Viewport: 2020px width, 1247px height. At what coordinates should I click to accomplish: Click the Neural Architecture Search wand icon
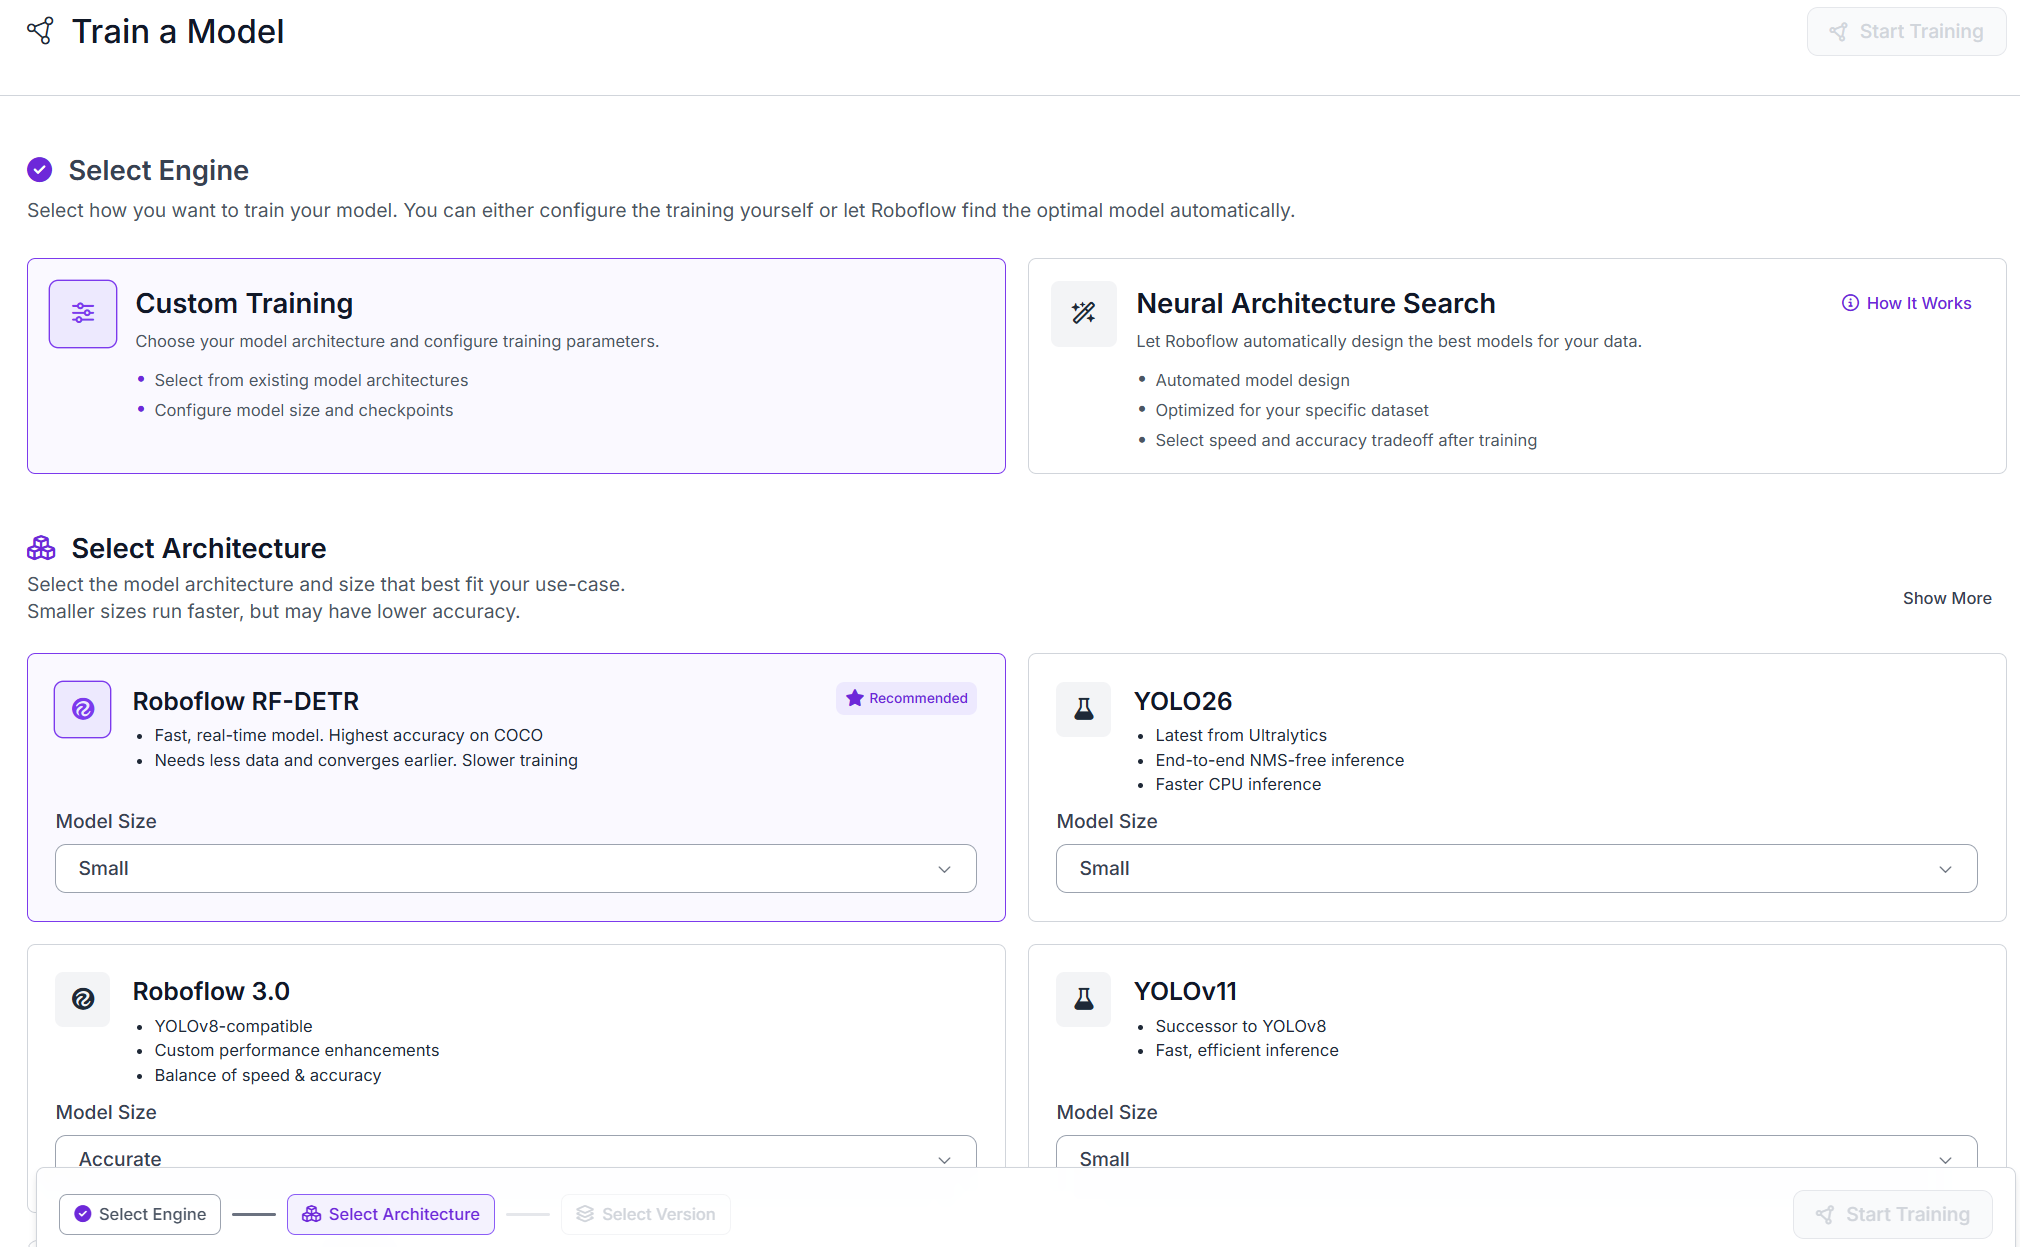tap(1084, 314)
